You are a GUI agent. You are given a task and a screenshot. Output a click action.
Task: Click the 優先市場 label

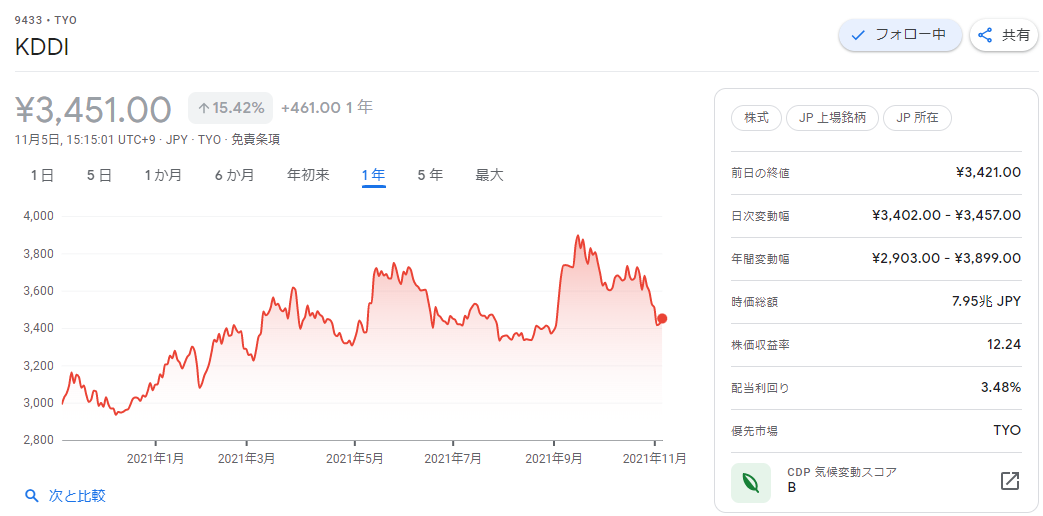[754, 431]
